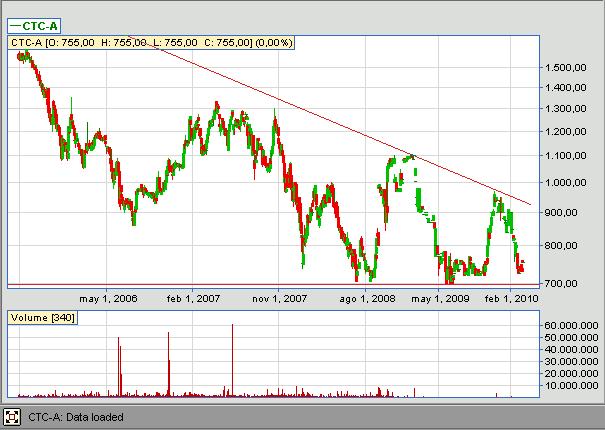605x430 pixels.
Task: Click the 'CTC-A: Data loaded' status text
Action: coord(76,417)
